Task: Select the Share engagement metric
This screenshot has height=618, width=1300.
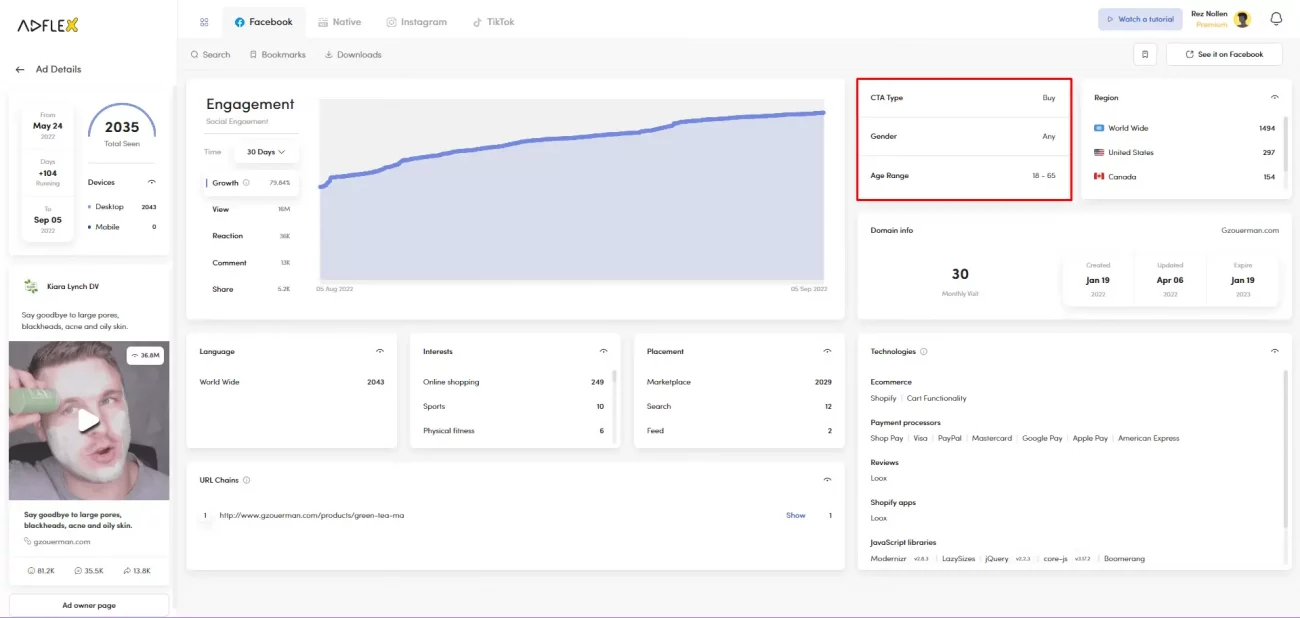Action: pyautogui.click(x=250, y=289)
